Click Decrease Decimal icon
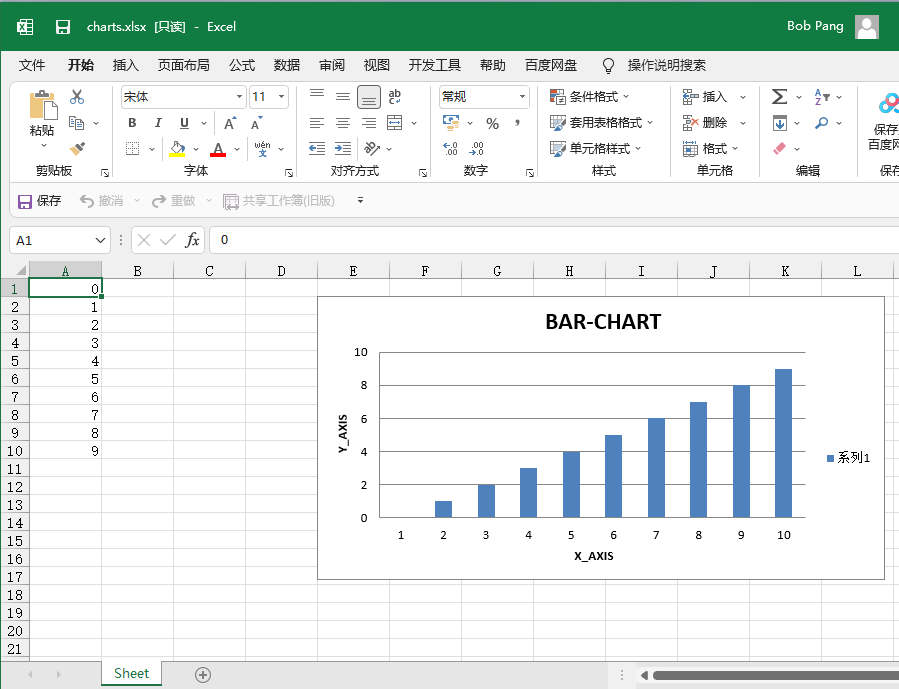The image size is (899, 689). [x=477, y=149]
